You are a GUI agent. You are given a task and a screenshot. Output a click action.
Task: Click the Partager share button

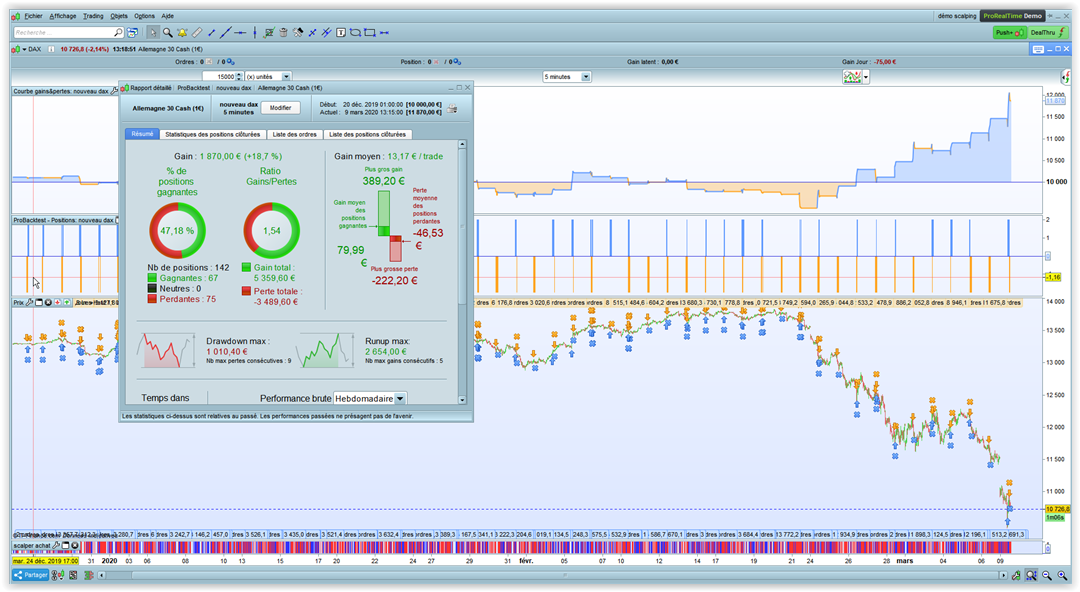click(x=30, y=575)
